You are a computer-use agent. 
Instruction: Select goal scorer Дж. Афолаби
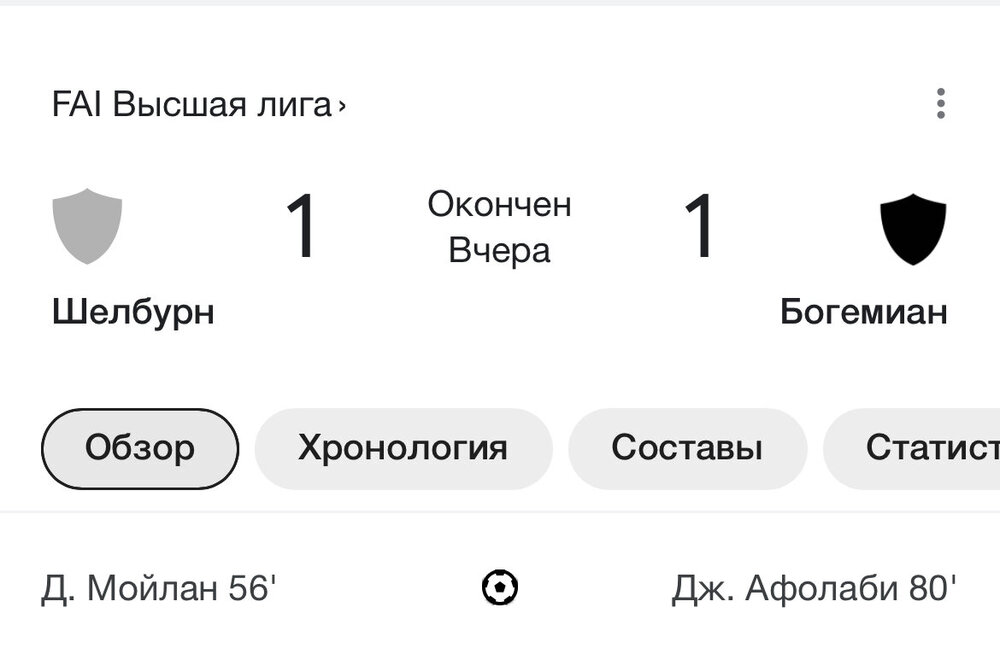click(x=785, y=588)
